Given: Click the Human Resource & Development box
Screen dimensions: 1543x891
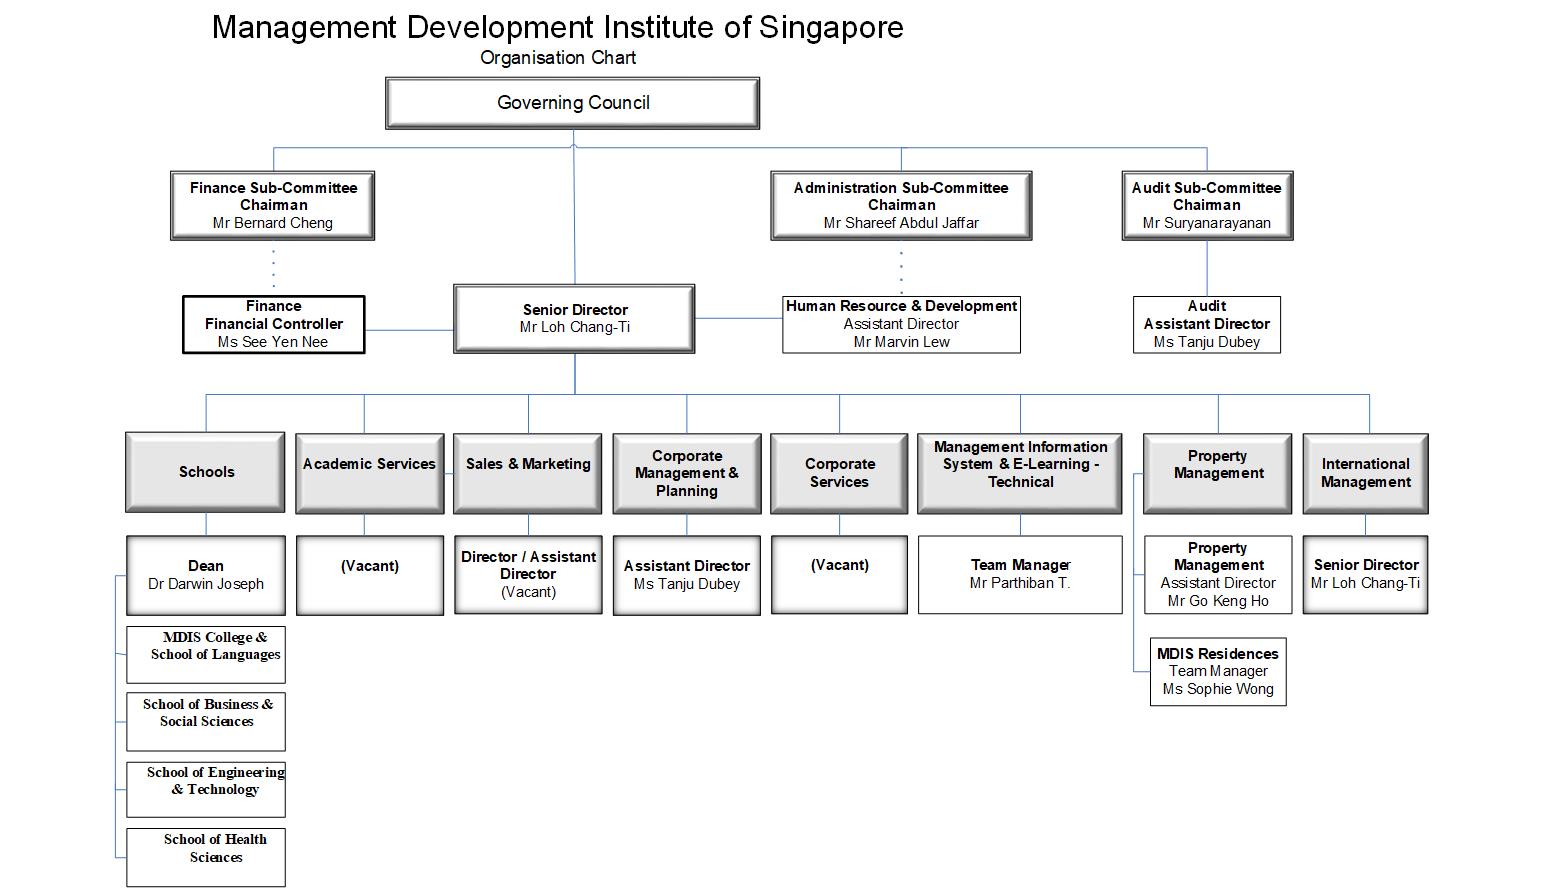Looking at the screenshot, I should (901, 324).
